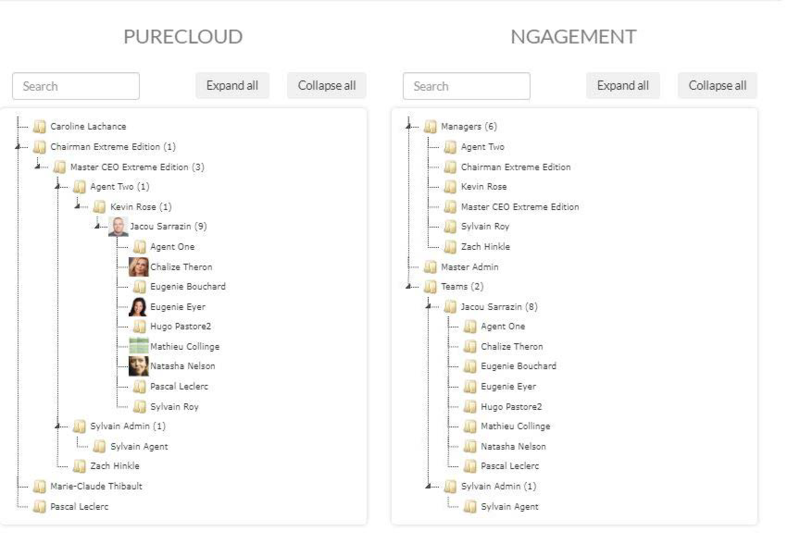
Task: Click PureCloud Eugenie Bouchard folder icon
Action: tap(139, 287)
